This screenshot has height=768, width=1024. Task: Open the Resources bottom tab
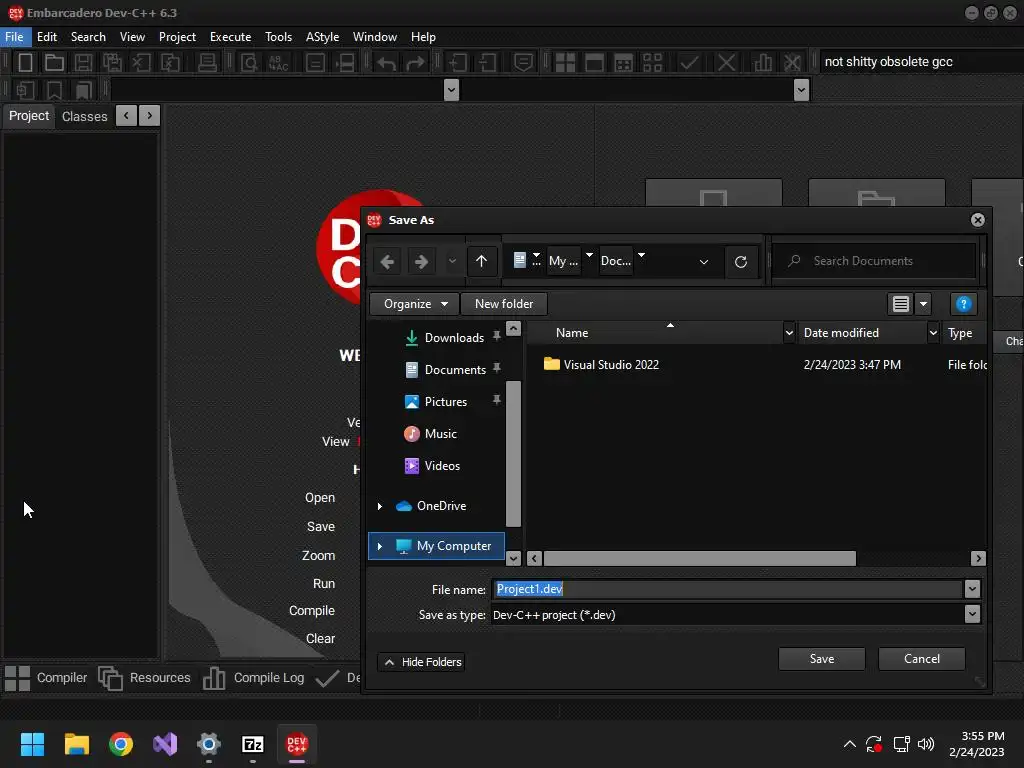tap(144, 678)
